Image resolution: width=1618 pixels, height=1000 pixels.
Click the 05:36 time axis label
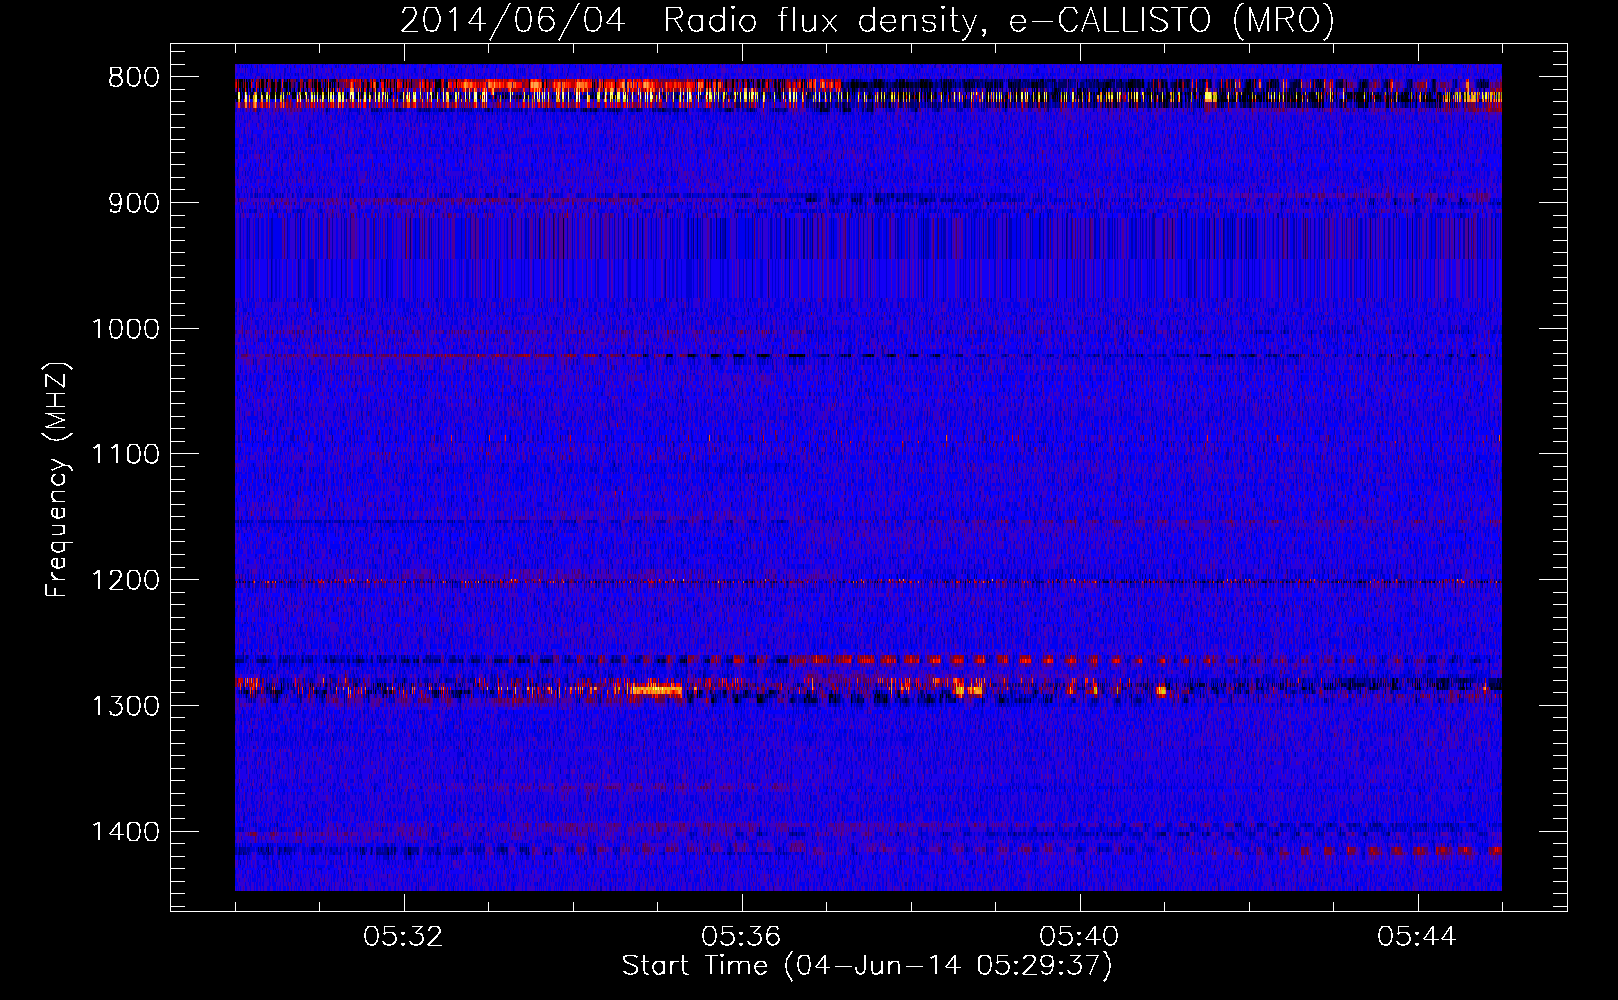pyautogui.click(x=741, y=937)
